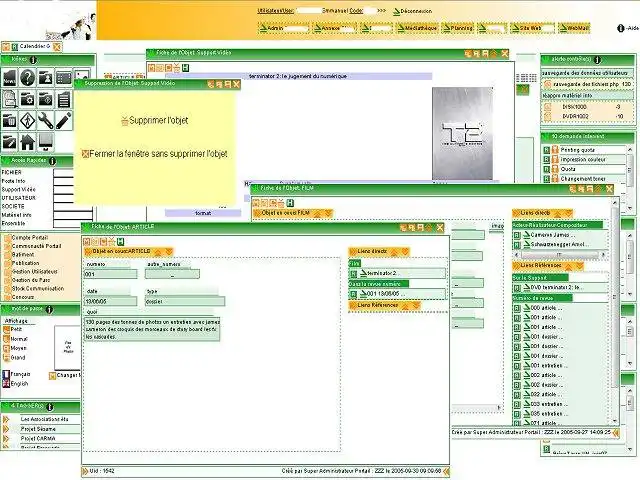Open Compte Portail tree item

[x=26, y=238]
